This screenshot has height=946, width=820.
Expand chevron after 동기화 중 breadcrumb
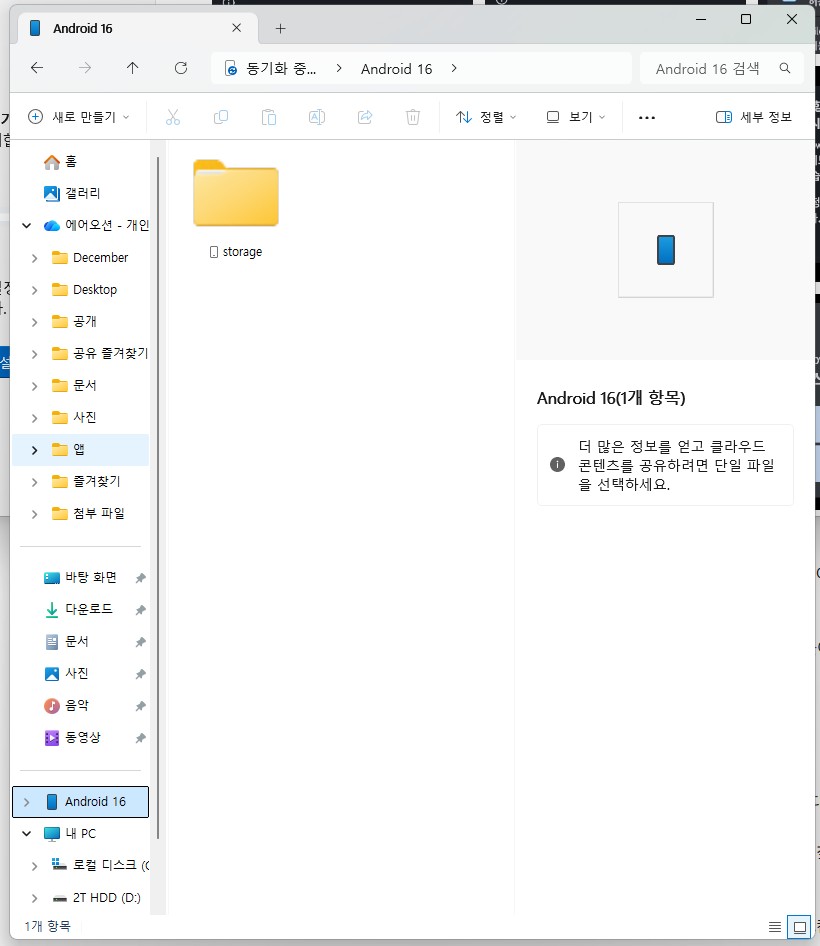click(x=339, y=68)
